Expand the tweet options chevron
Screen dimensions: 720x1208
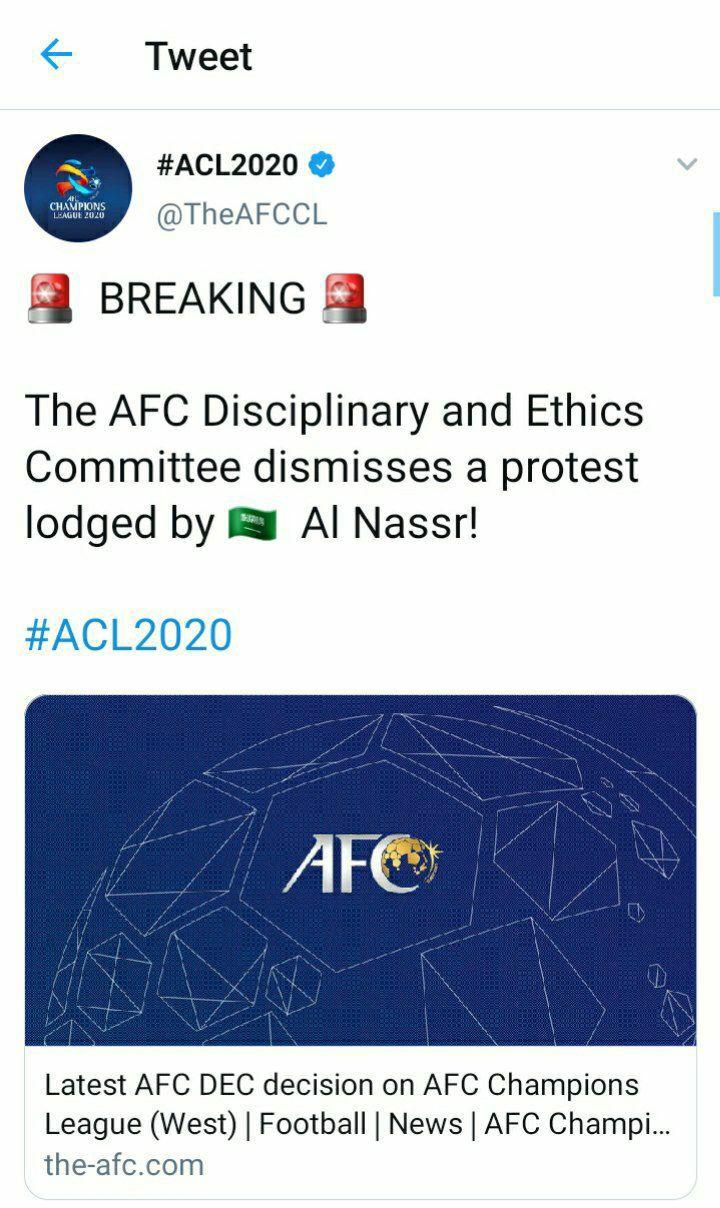686,164
